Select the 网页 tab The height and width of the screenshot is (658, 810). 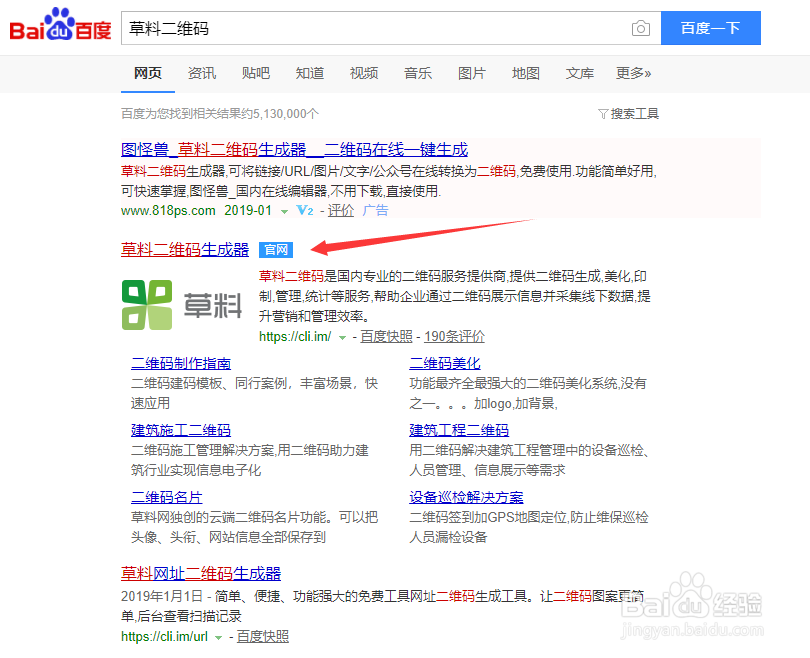pos(148,73)
